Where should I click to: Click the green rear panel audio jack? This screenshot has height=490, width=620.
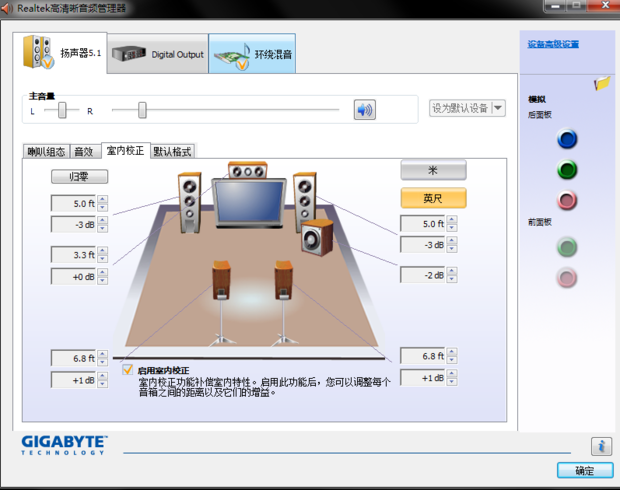567,170
